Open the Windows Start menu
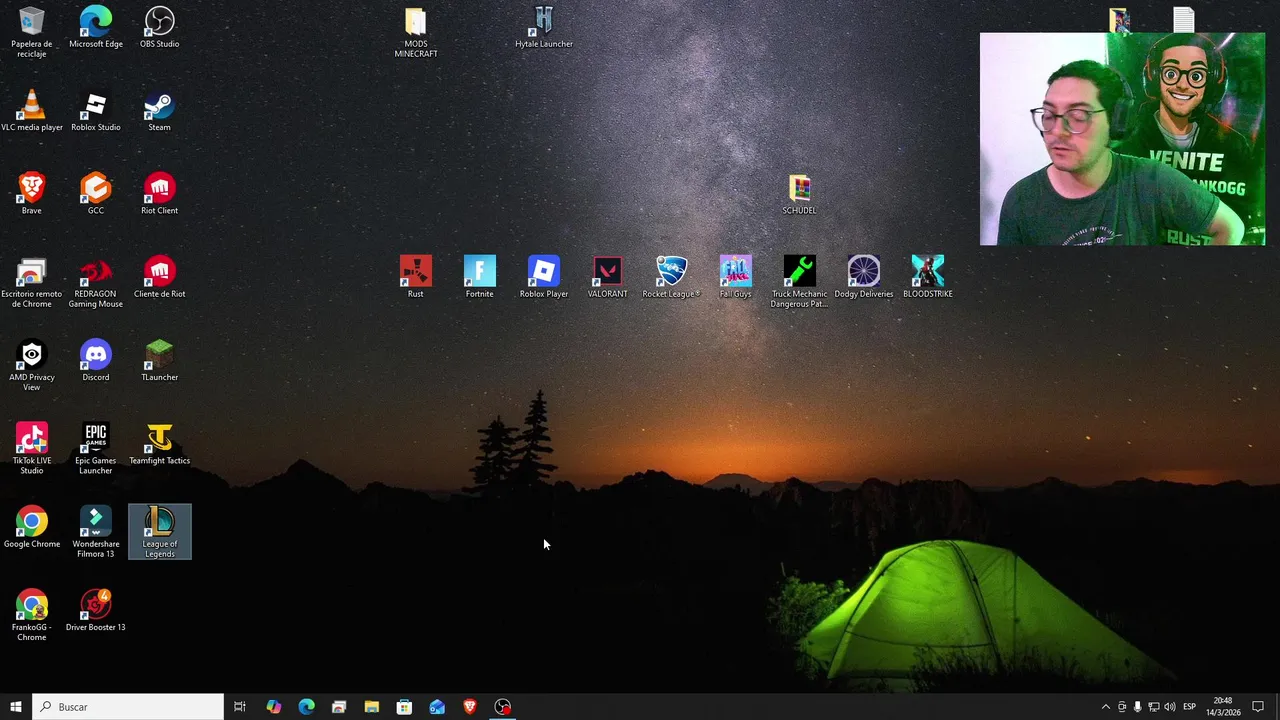The height and width of the screenshot is (720, 1280). (x=15, y=707)
